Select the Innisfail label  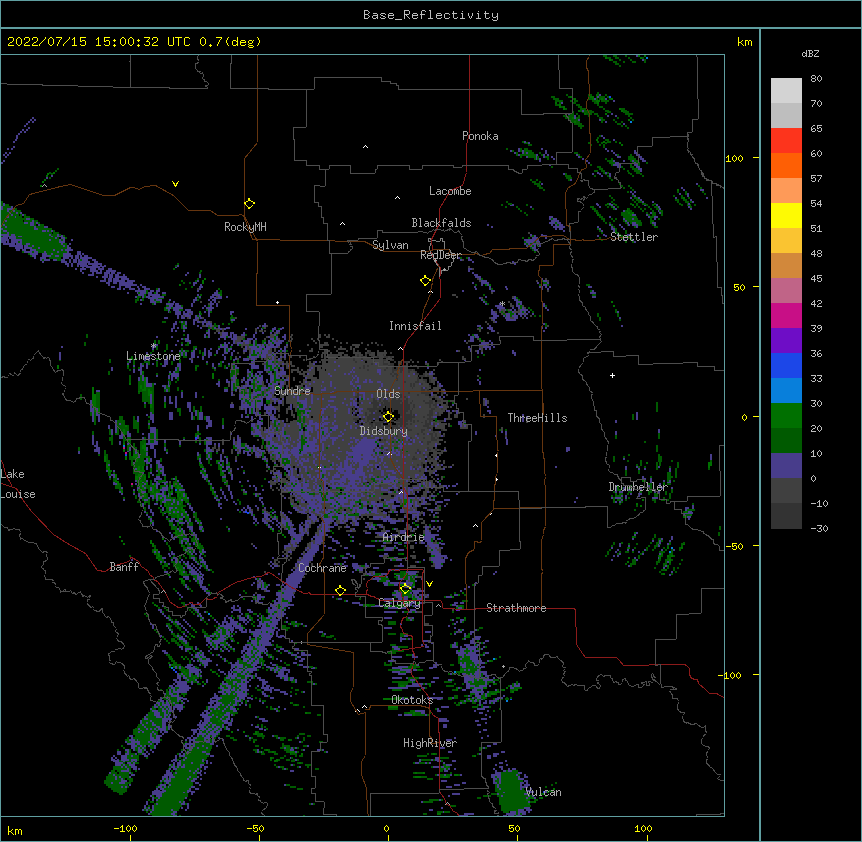(x=415, y=326)
